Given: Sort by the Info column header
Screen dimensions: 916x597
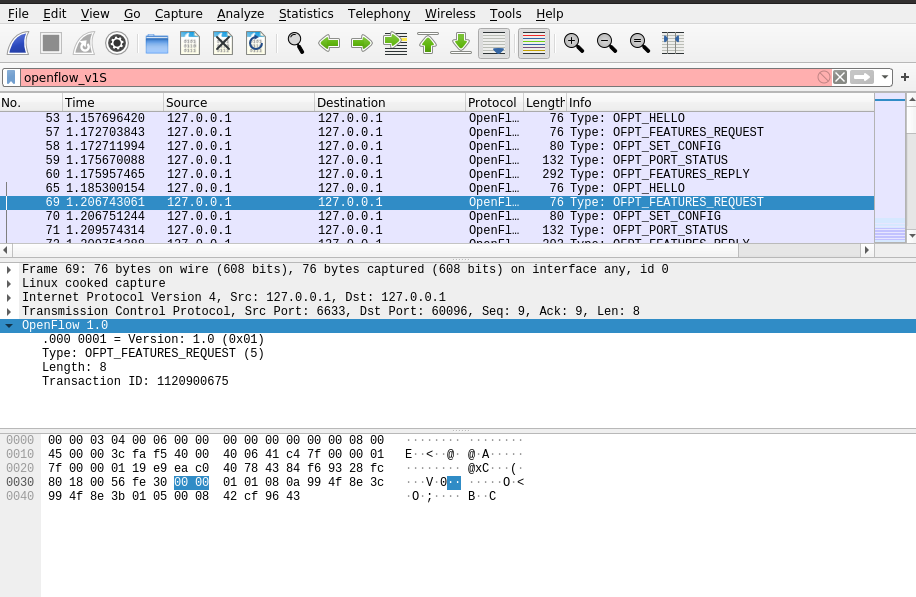Looking at the screenshot, I should point(720,103).
